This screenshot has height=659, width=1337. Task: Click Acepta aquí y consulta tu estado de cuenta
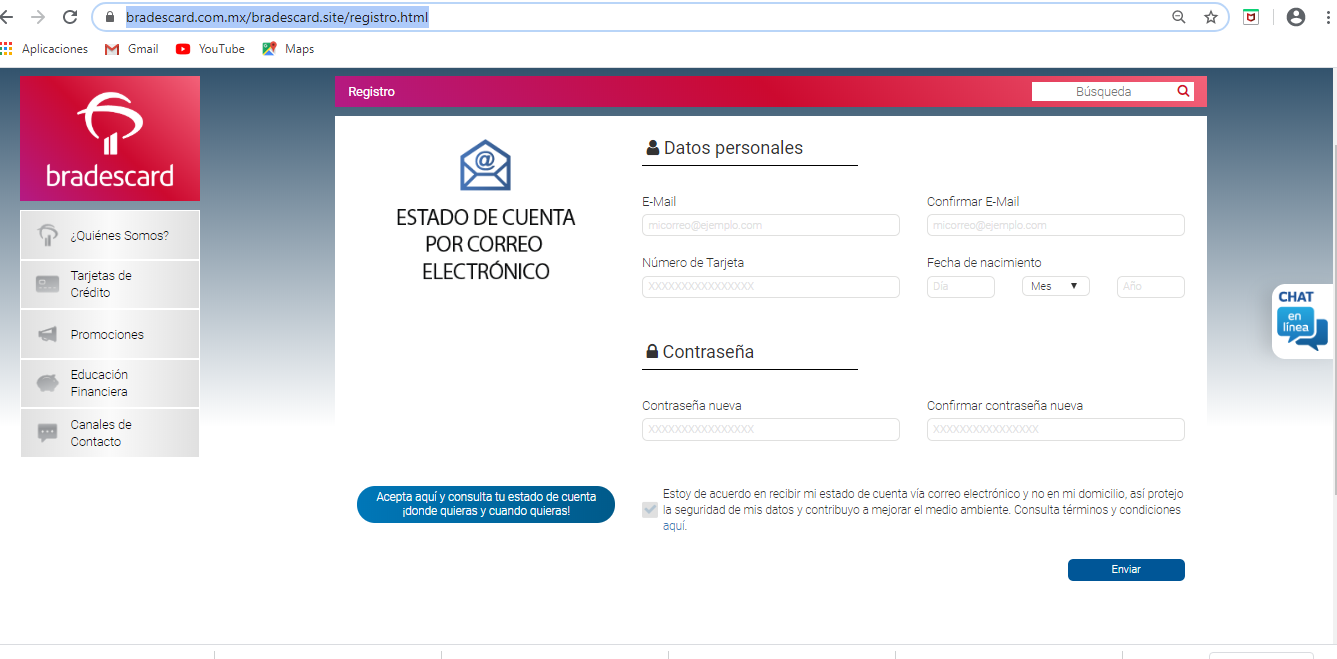[x=485, y=504]
